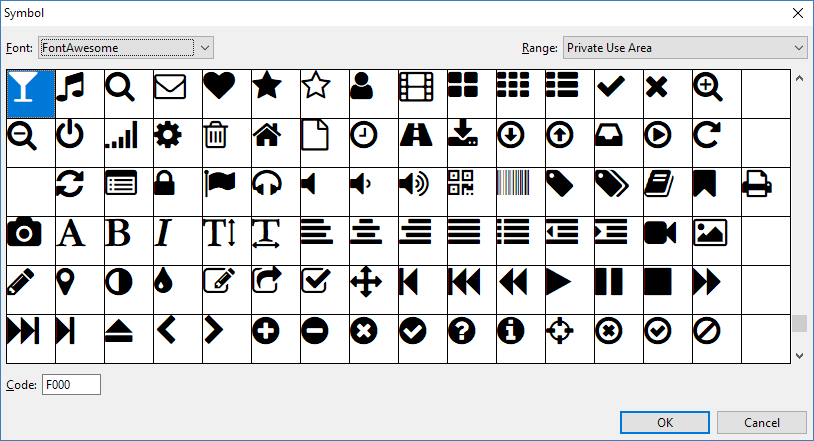The image size is (814, 441).
Task: Choose the barcode symbol
Action: pyautogui.click(x=521, y=192)
